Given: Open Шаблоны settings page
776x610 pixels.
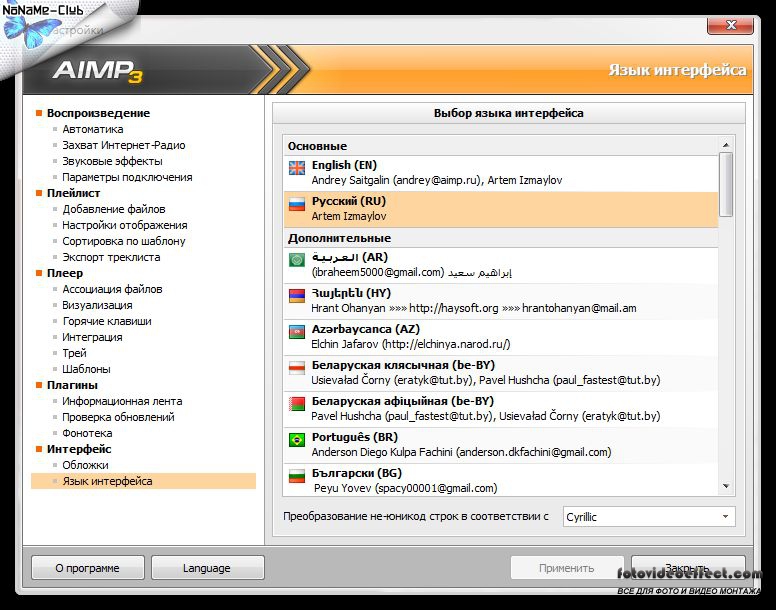Looking at the screenshot, I should tap(86, 369).
